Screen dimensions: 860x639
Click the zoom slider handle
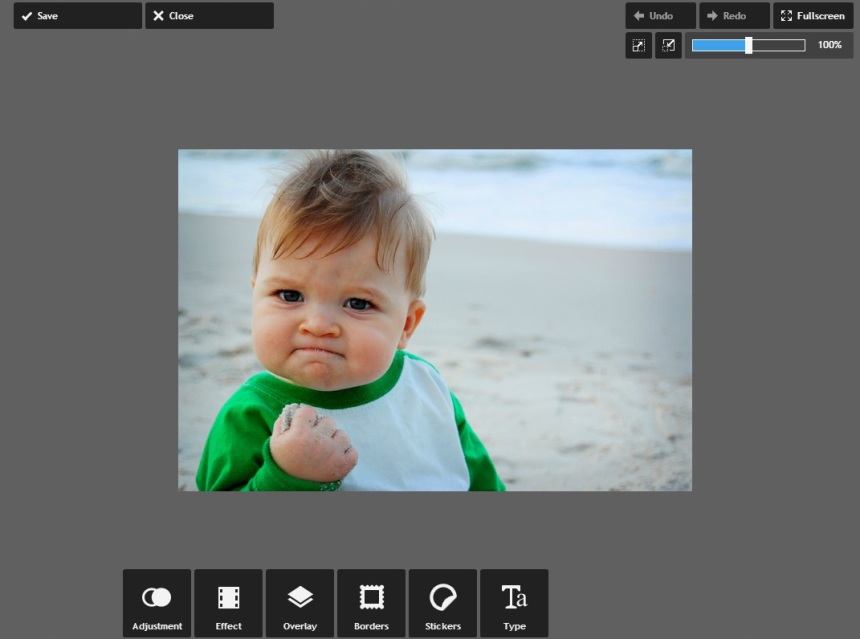tap(749, 45)
